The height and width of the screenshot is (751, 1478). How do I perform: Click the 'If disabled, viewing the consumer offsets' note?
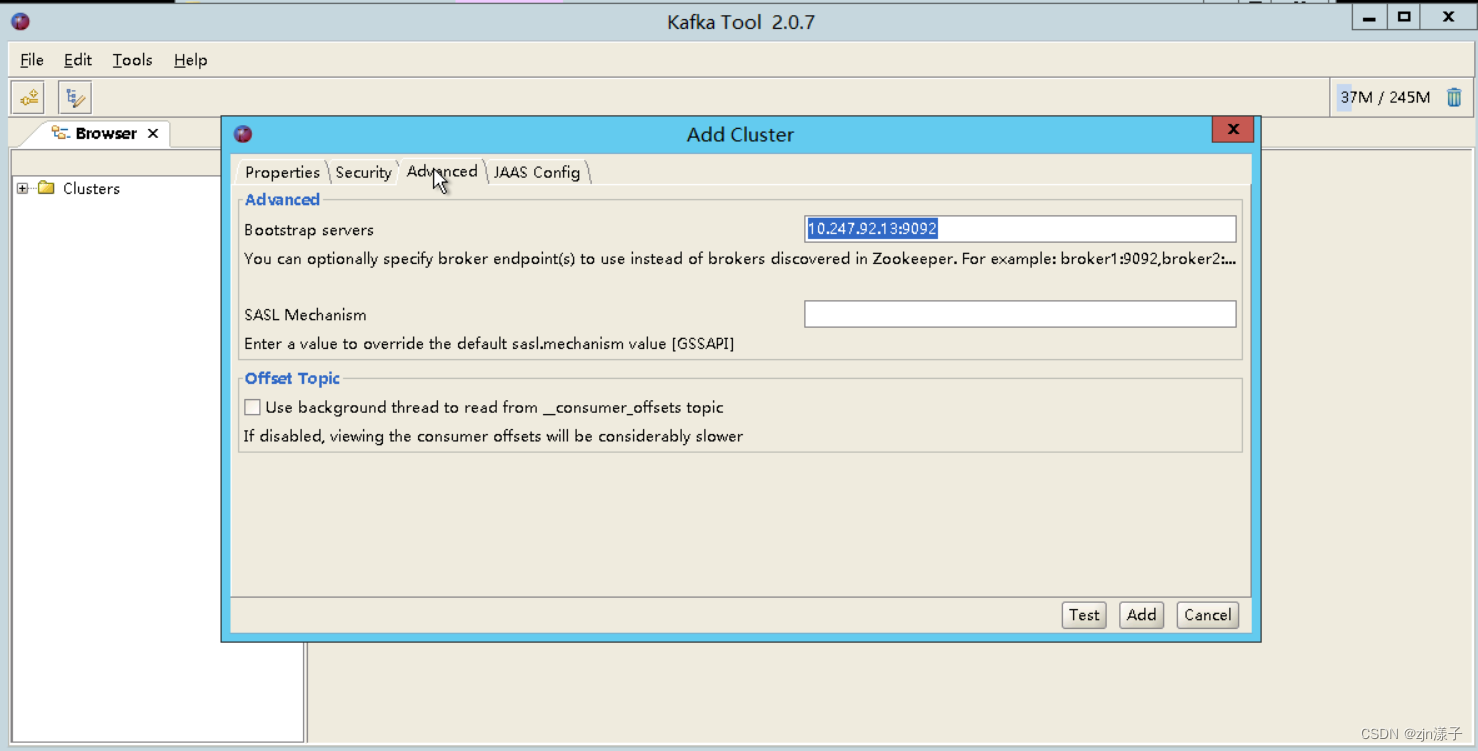pyautogui.click(x=493, y=436)
